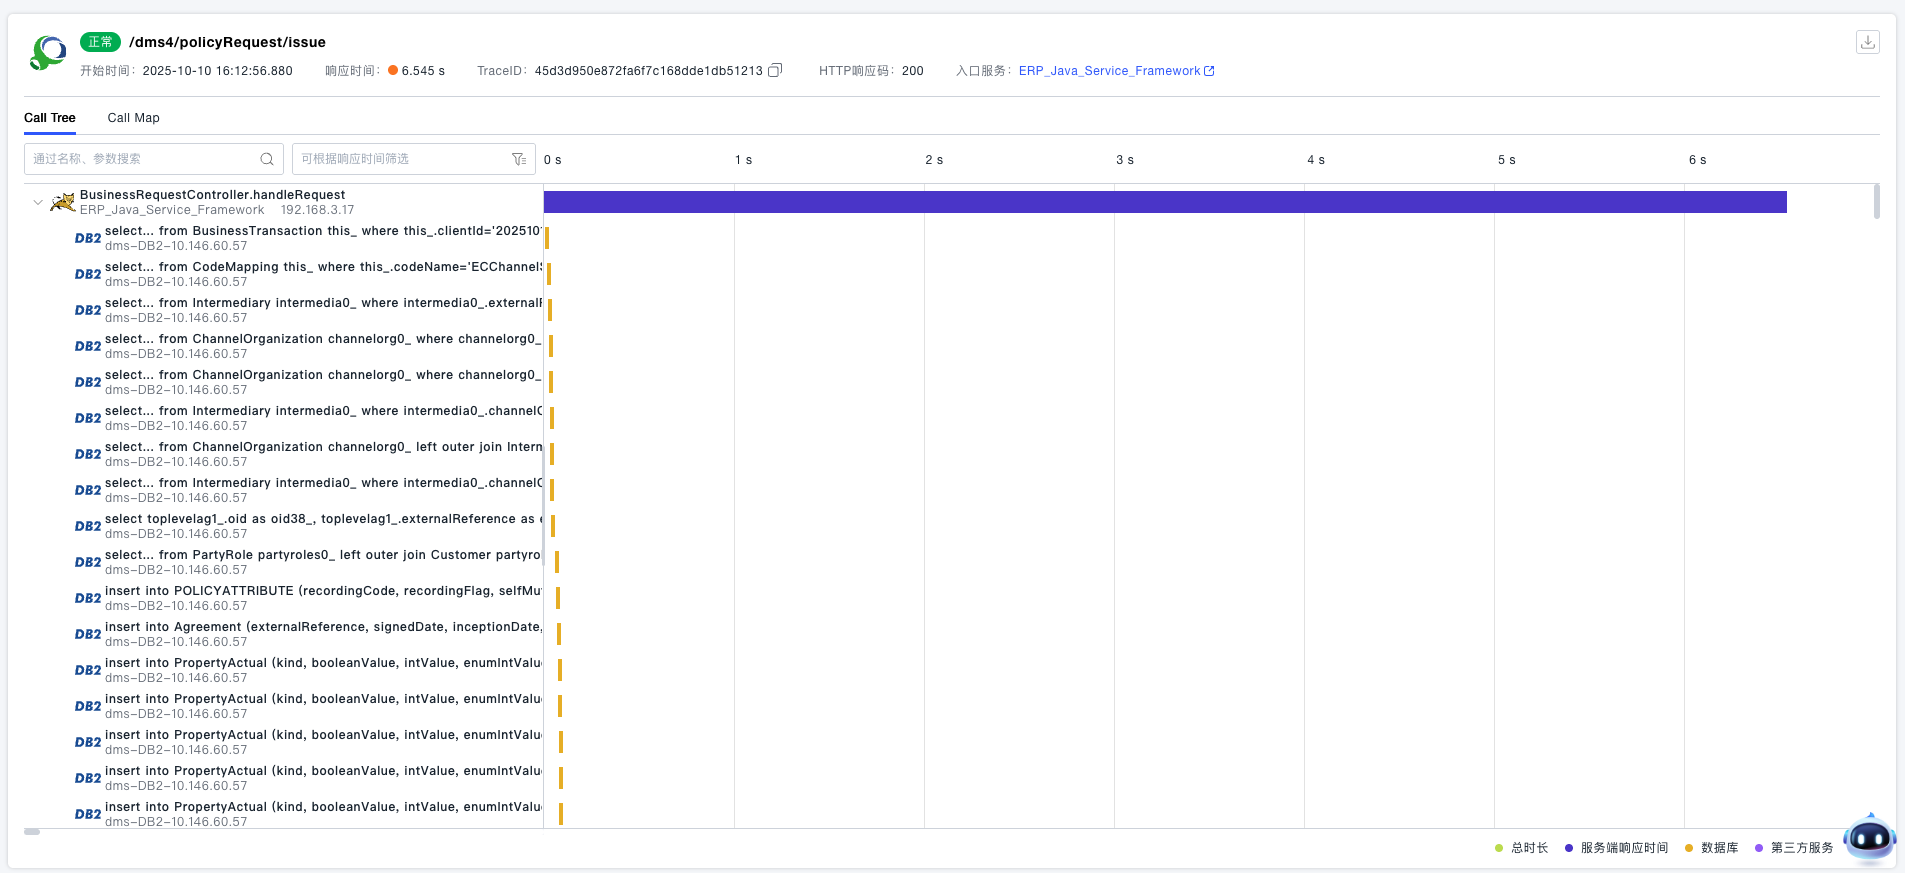Switch to the Call Map tab
Viewport: 1905px width, 873px height.
pos(133,118)
